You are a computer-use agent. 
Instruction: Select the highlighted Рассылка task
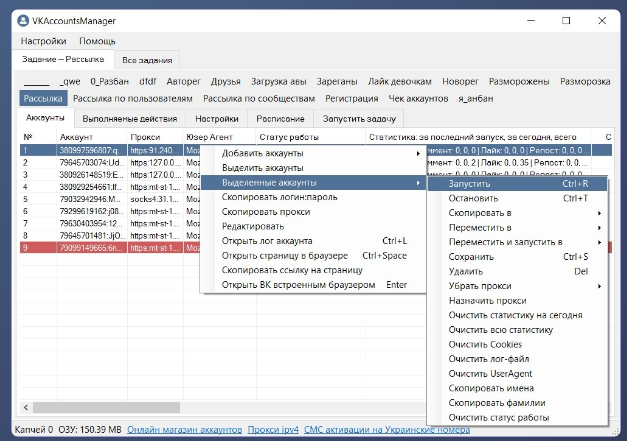click(43, 98)
